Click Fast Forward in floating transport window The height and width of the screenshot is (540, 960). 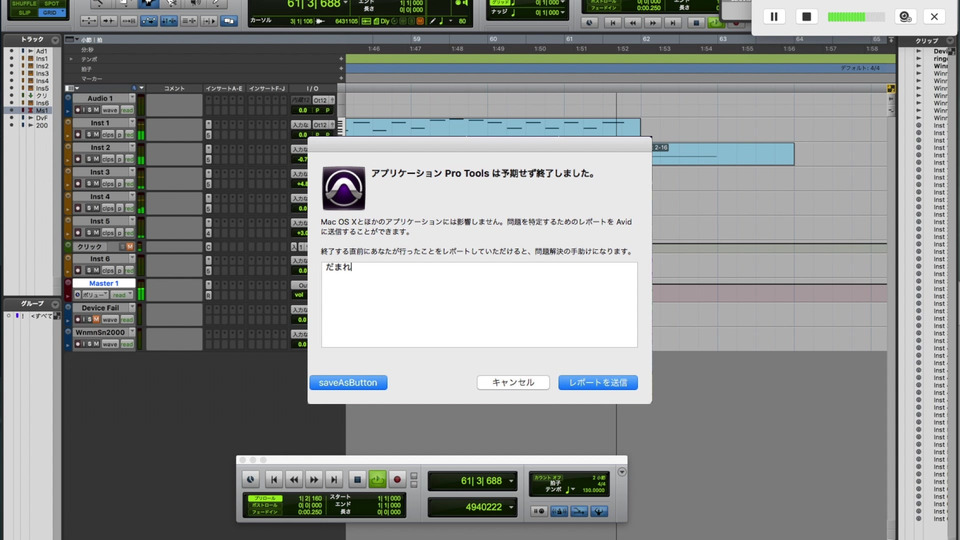314,479
